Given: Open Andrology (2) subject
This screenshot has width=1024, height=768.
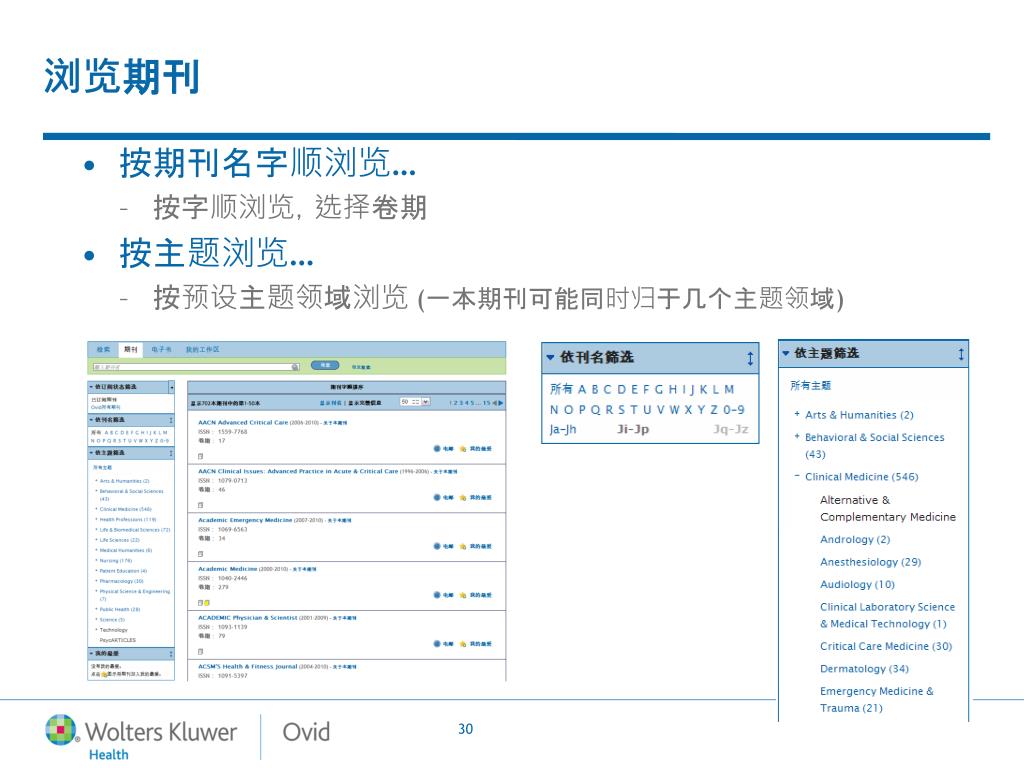Looking at the screenshot, I should pos(855,539).
